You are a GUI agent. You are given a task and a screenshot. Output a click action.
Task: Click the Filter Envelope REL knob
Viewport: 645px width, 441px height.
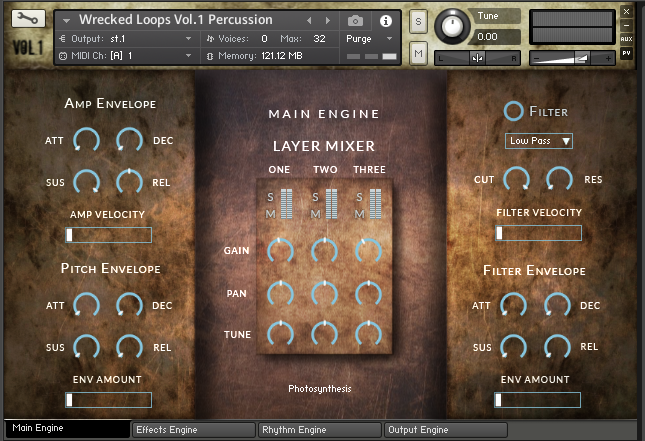pos(557,347)
